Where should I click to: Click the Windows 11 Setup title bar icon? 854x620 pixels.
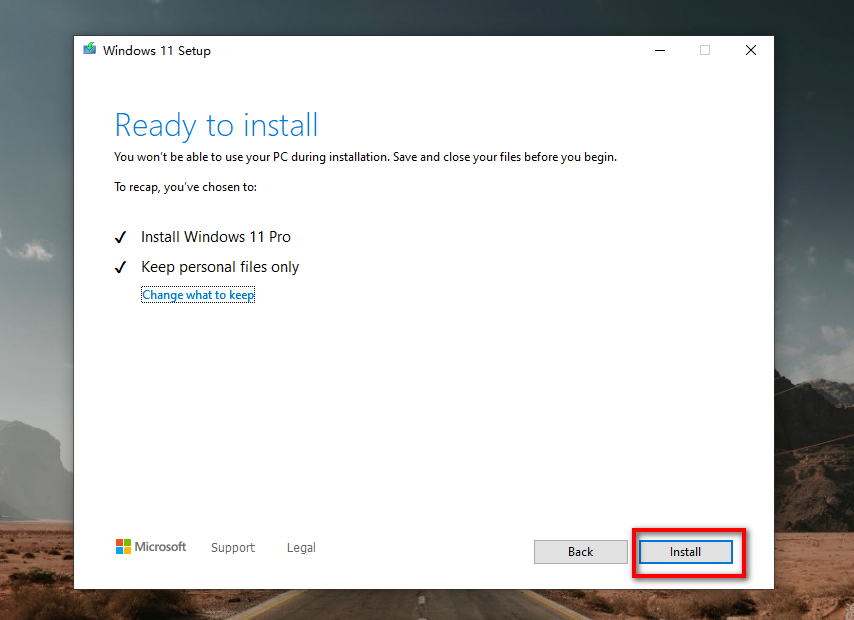click(x=90, y=50)
